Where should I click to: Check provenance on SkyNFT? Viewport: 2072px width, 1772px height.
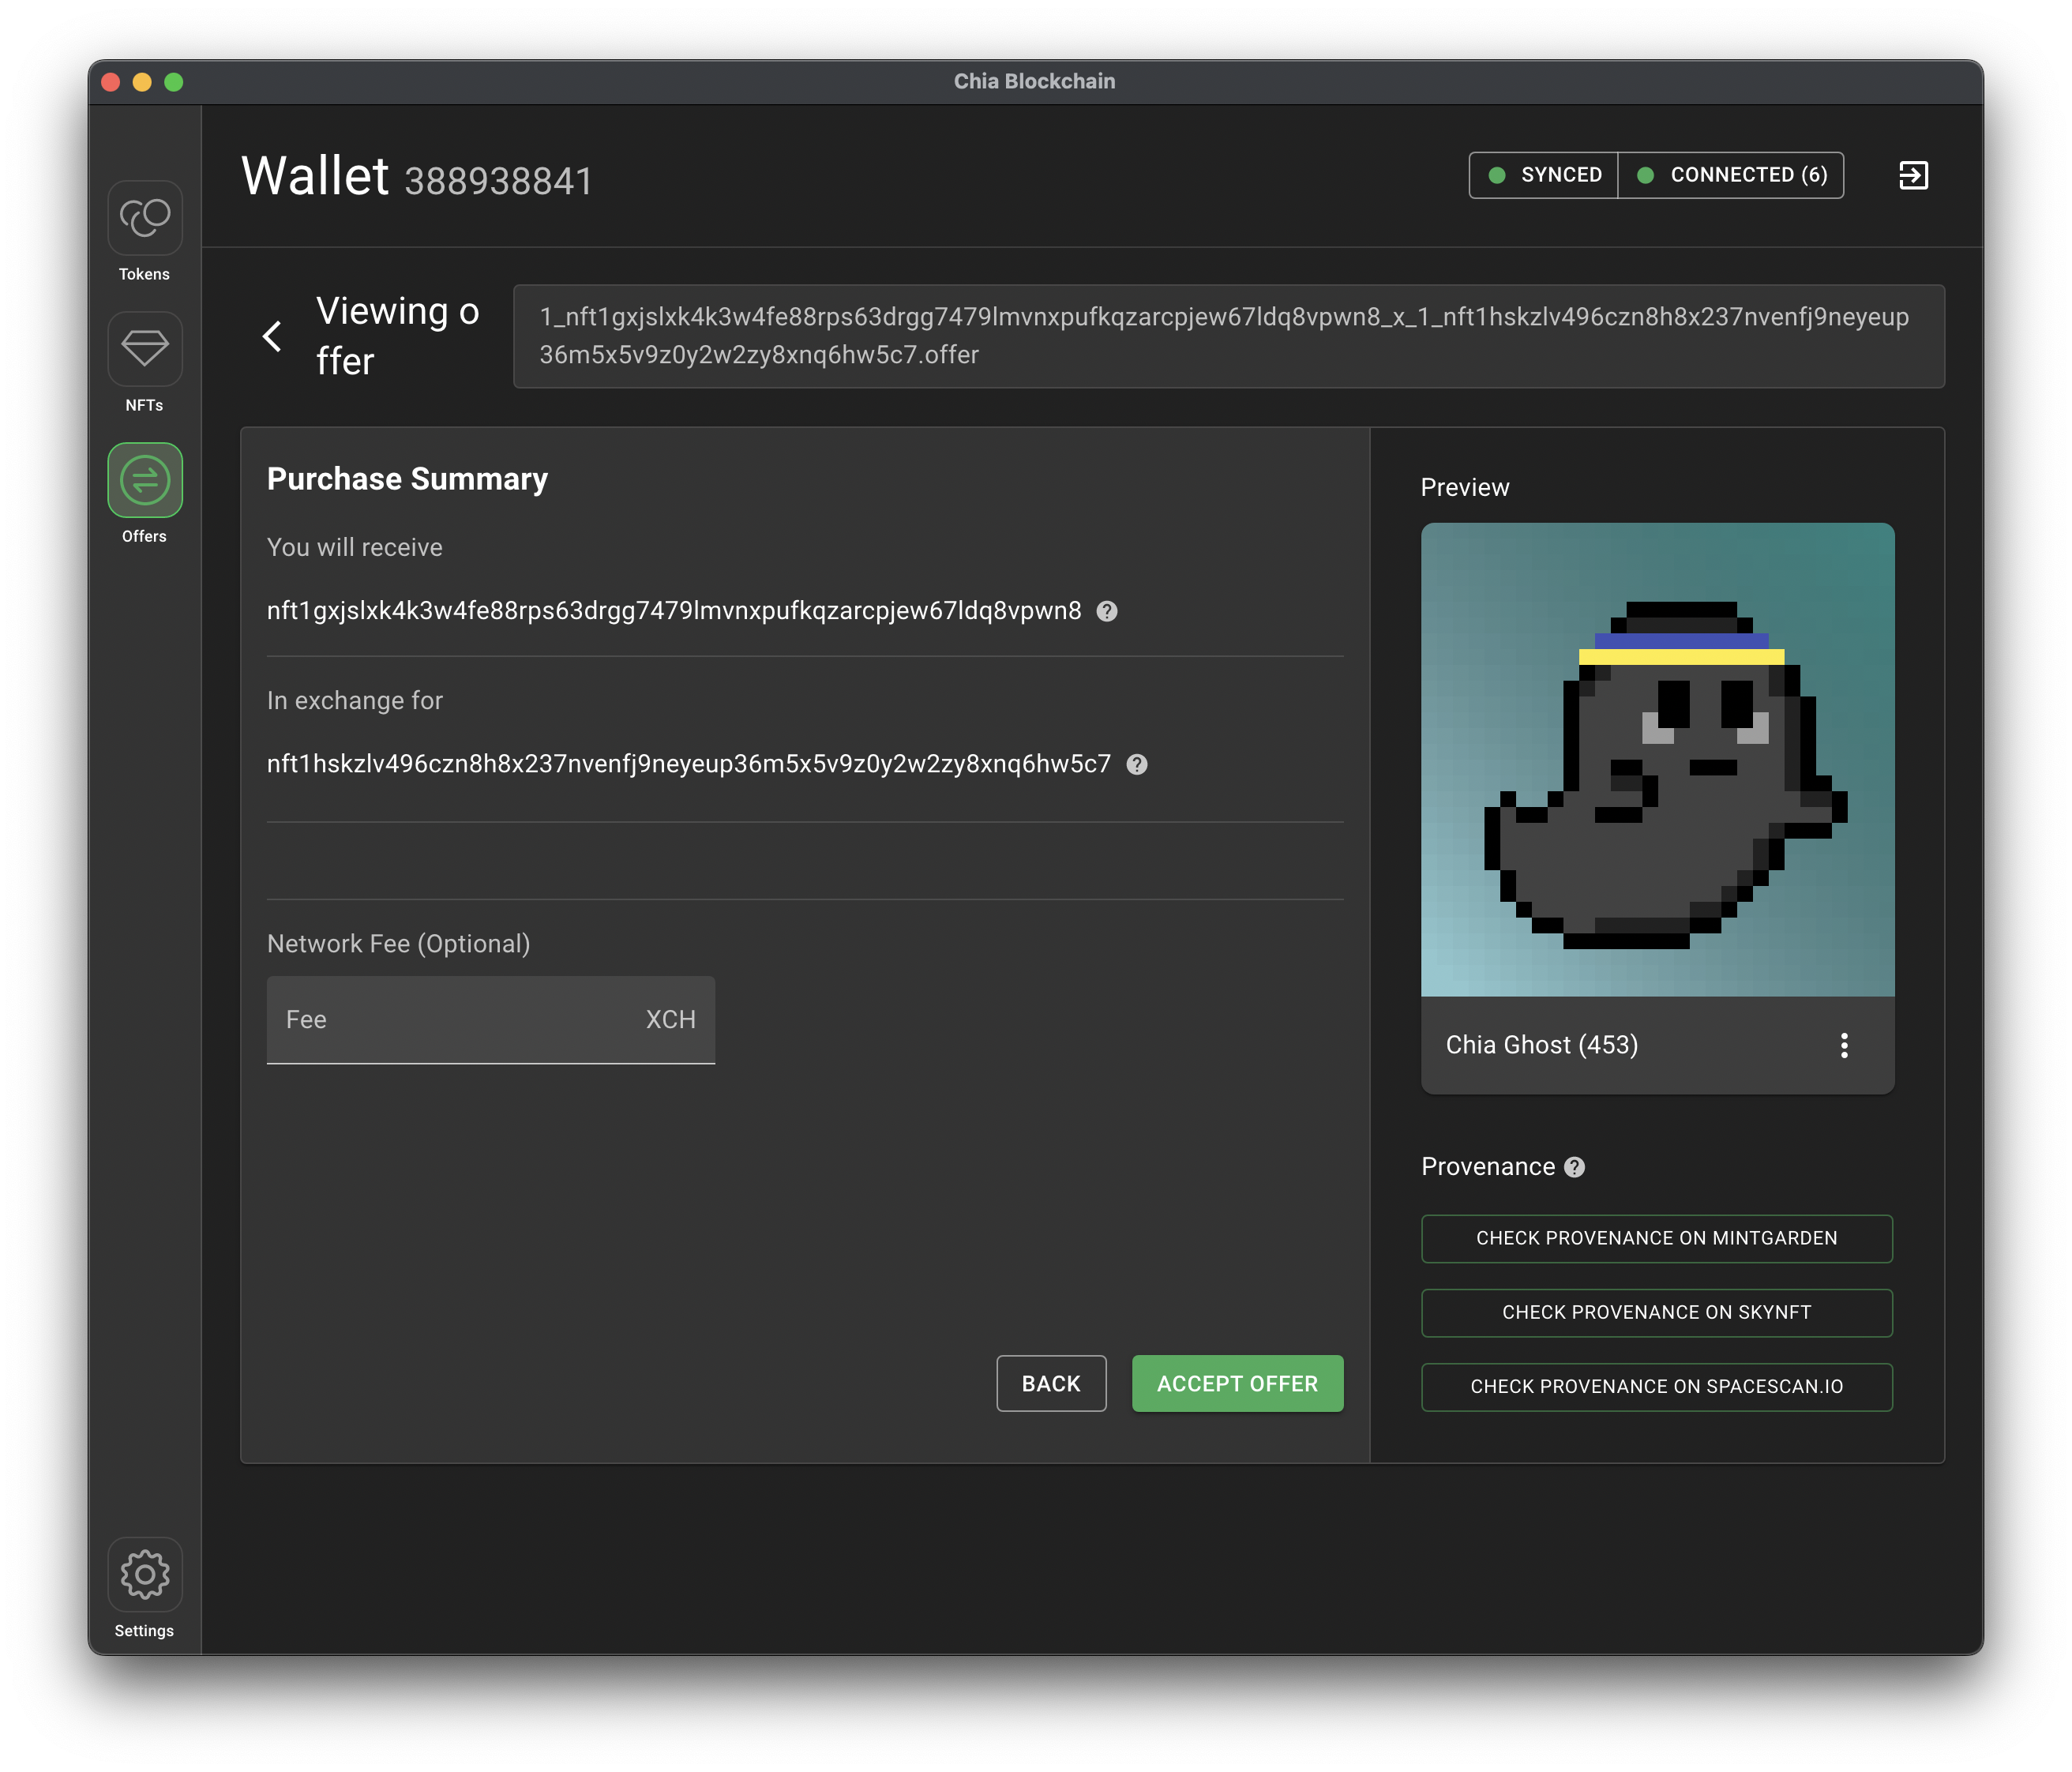[1657, 1312]
